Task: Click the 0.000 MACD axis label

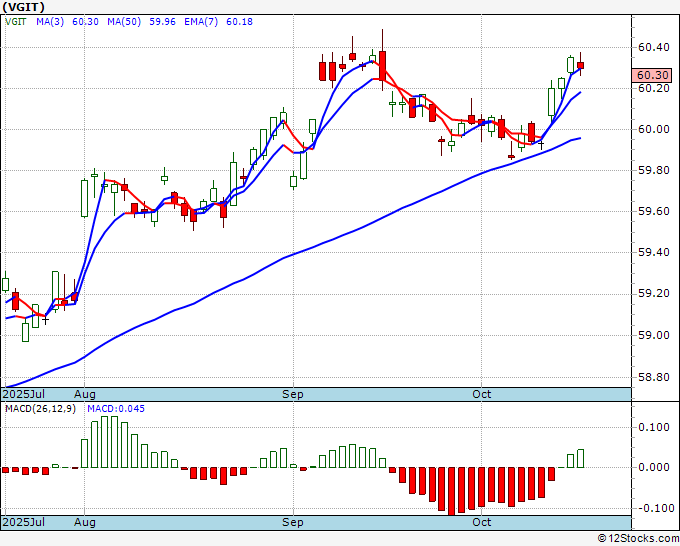Action: [654, 467]
